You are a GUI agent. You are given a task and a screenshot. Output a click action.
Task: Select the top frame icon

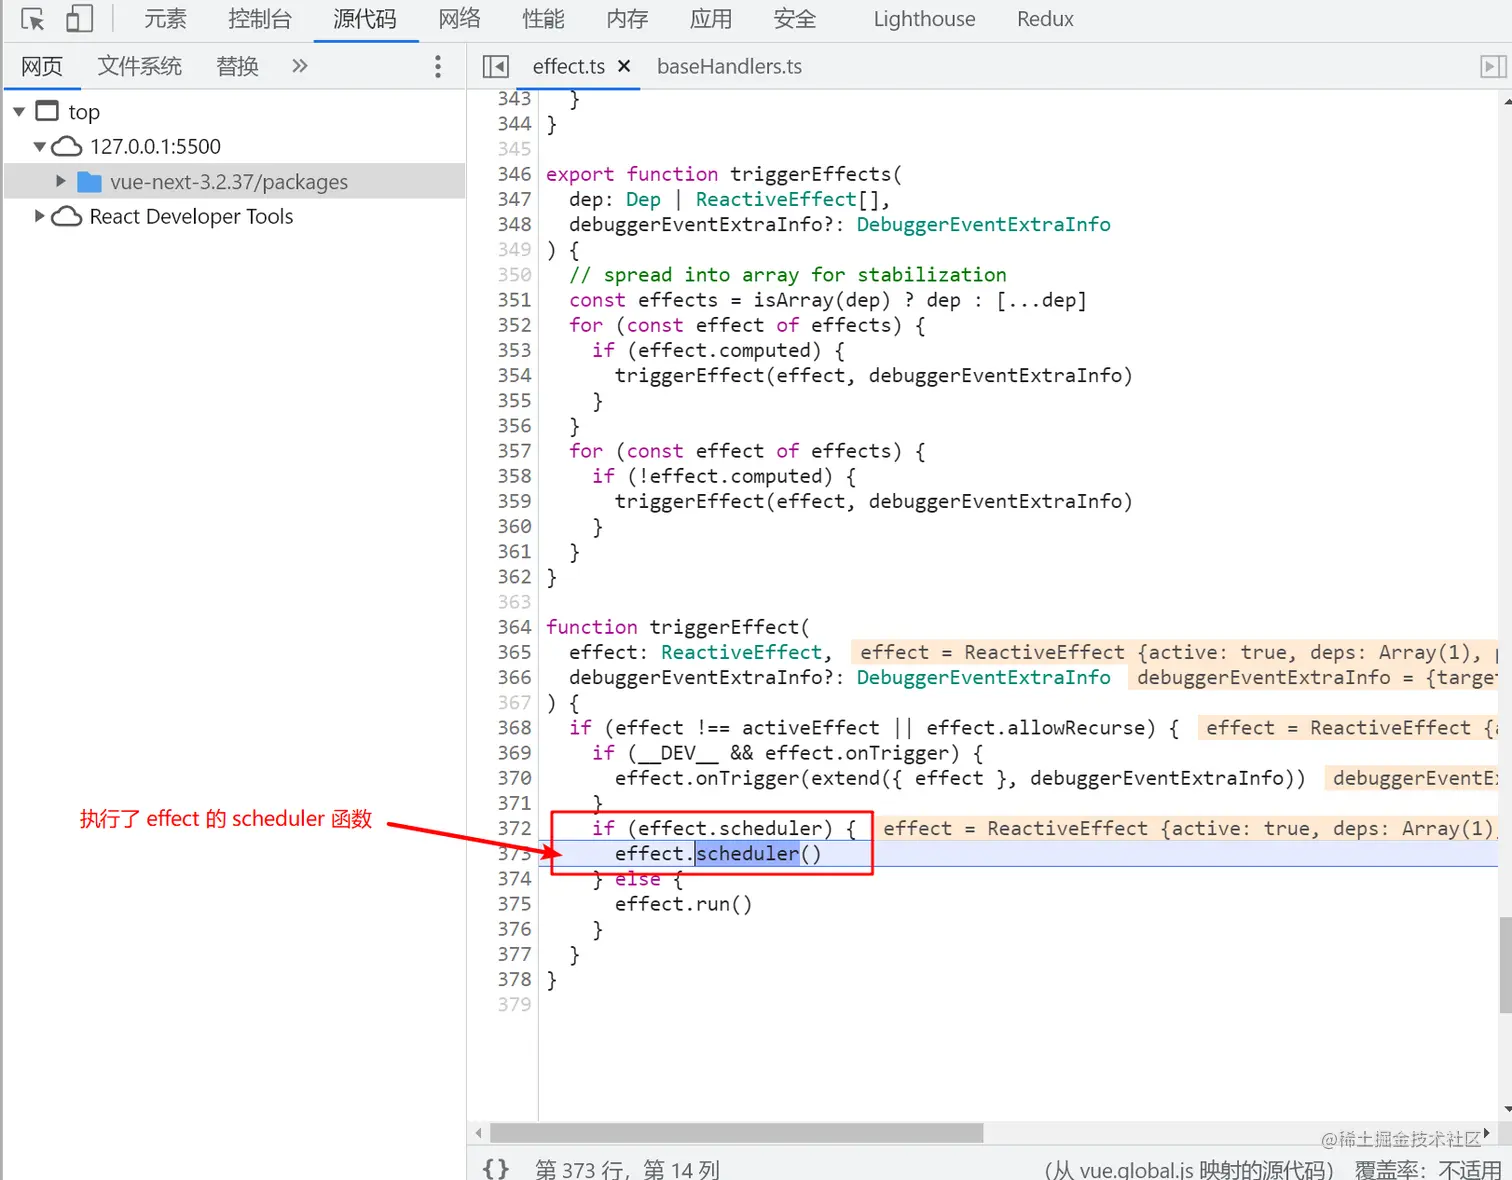47,110
